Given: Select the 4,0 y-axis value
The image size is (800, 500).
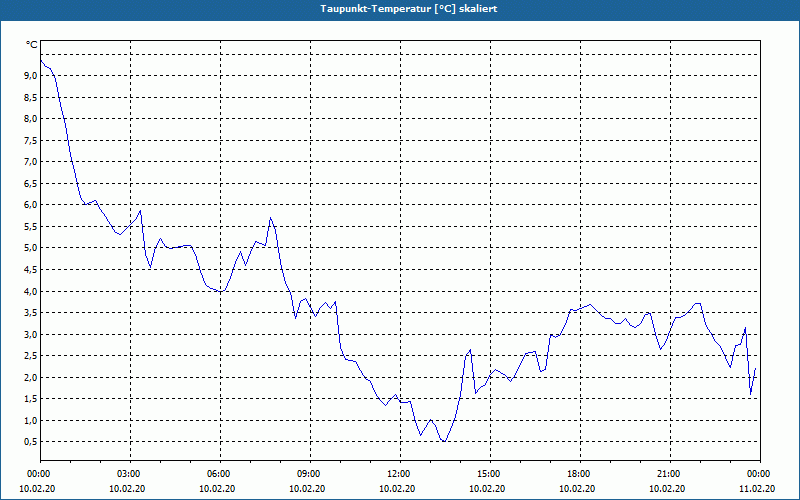Looking at the screenshot, I should point(31,291).
